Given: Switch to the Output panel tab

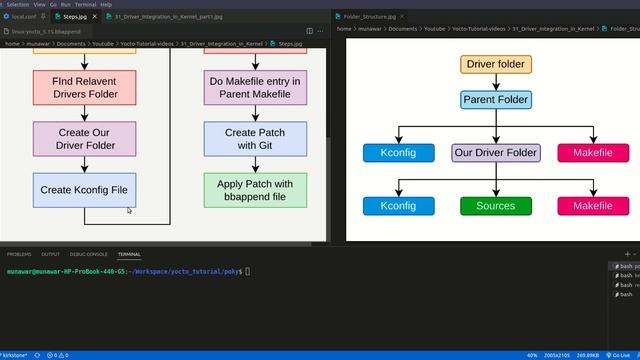Looking at the screenshot, I should click(51, 254).
